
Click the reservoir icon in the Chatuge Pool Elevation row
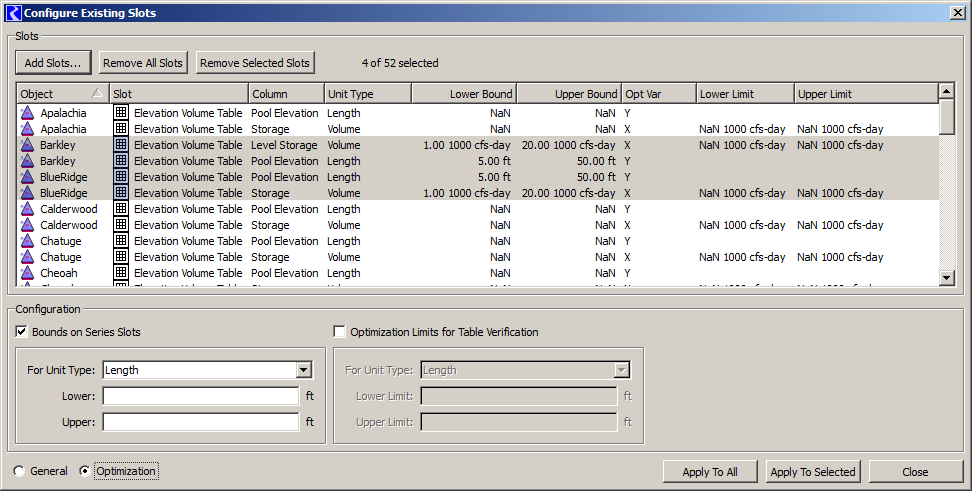(27, 241)
